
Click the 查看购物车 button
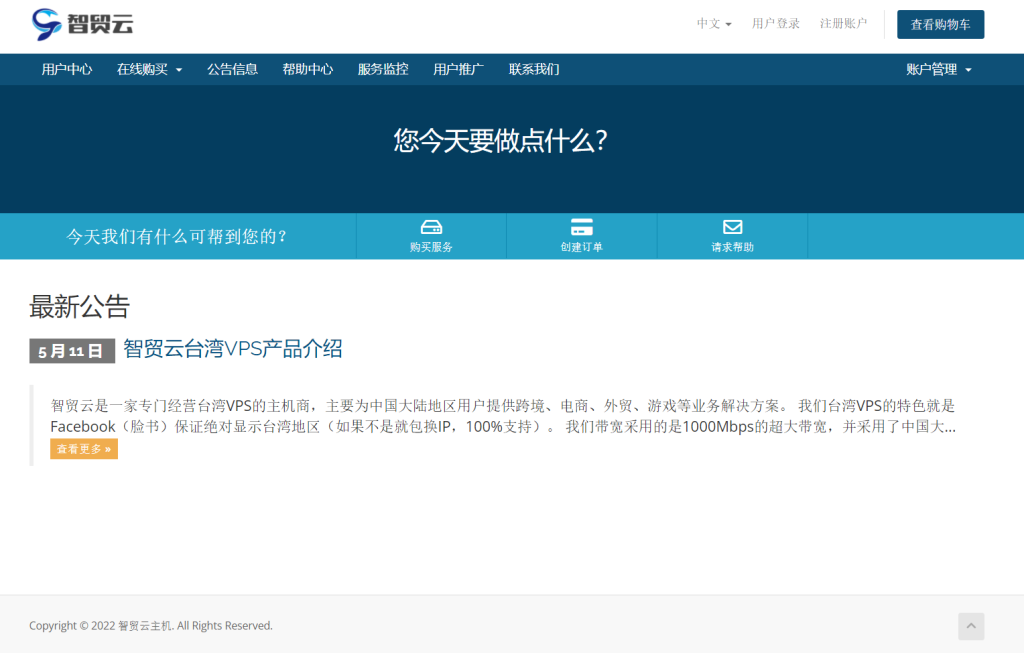pyautogui.click(x=940, y=24)
